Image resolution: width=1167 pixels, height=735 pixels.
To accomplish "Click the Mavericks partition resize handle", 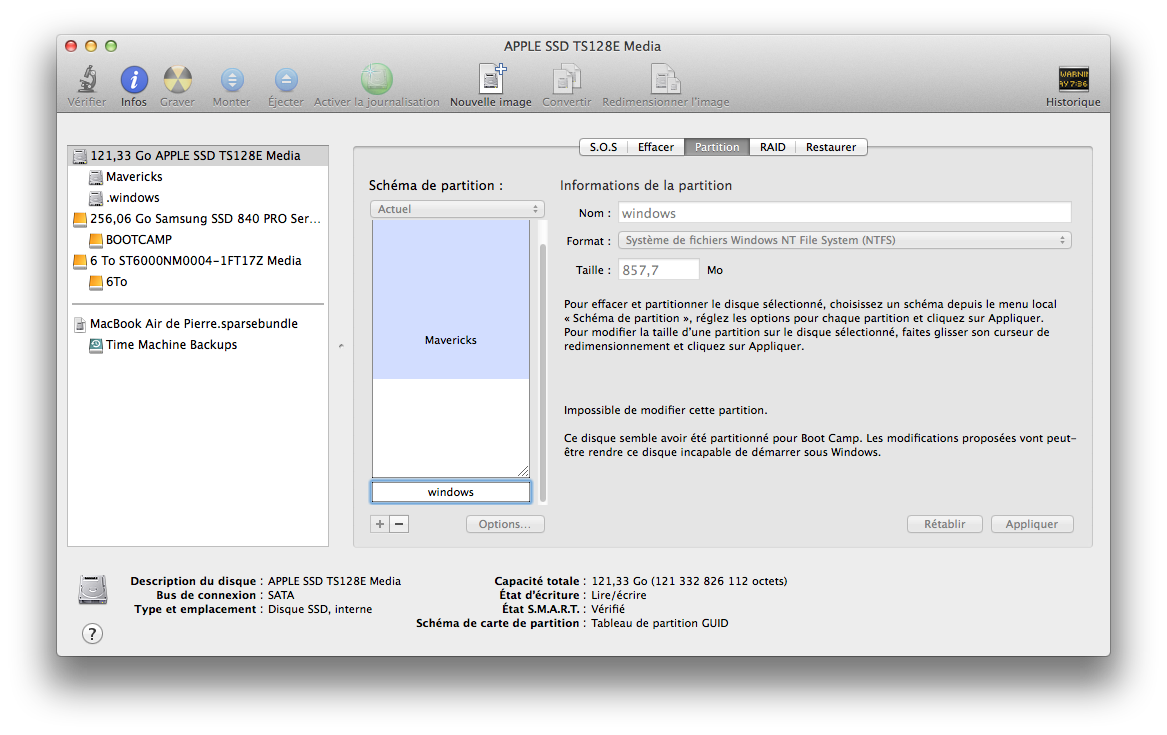I will 523,471.
